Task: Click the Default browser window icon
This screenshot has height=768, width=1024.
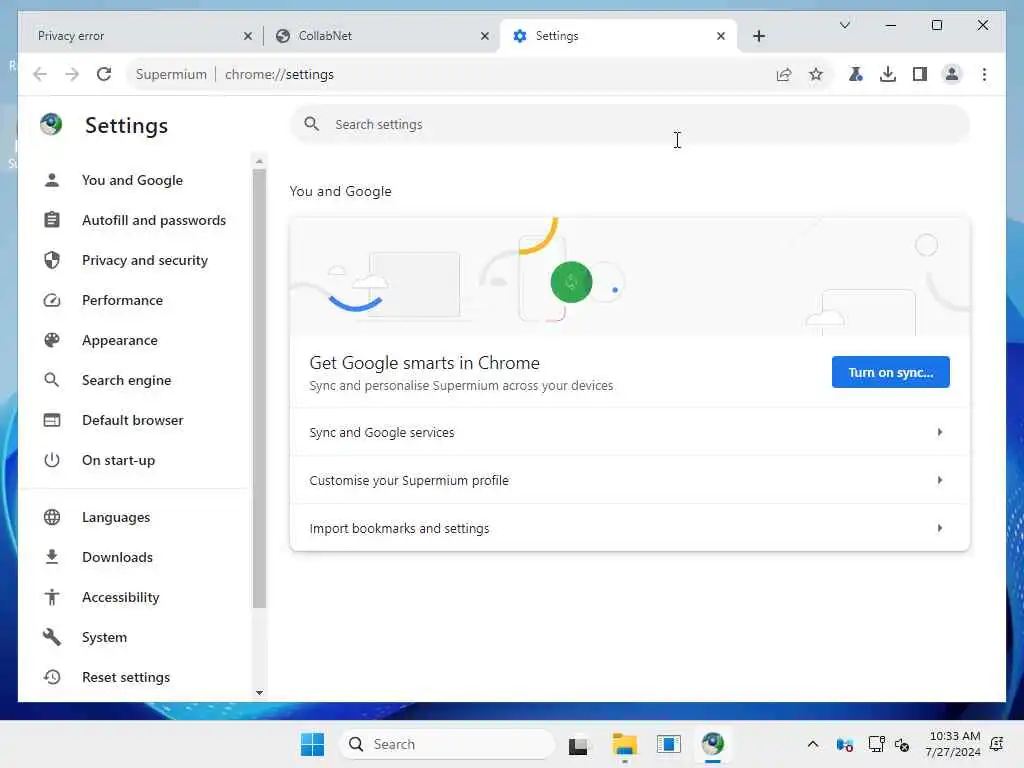Action: (52, 420)
